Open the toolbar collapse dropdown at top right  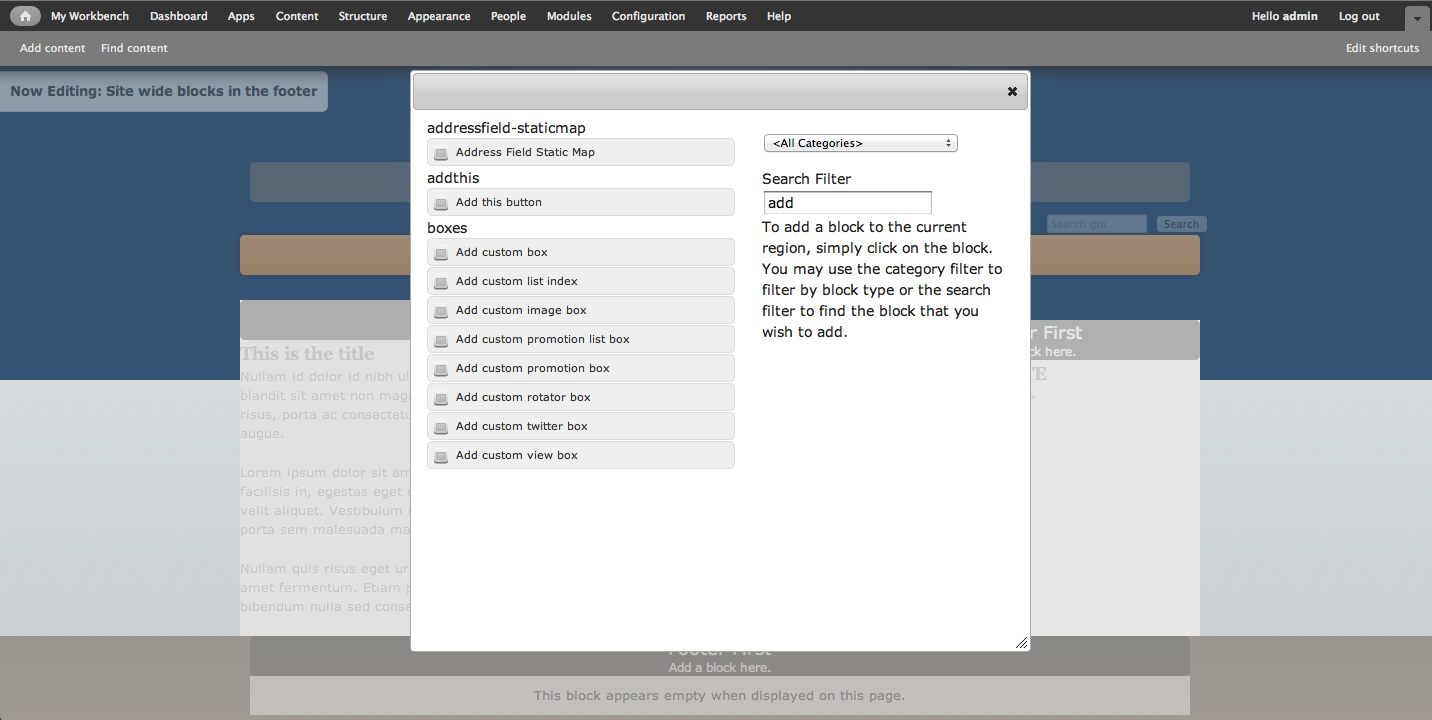coord(1416,18)
